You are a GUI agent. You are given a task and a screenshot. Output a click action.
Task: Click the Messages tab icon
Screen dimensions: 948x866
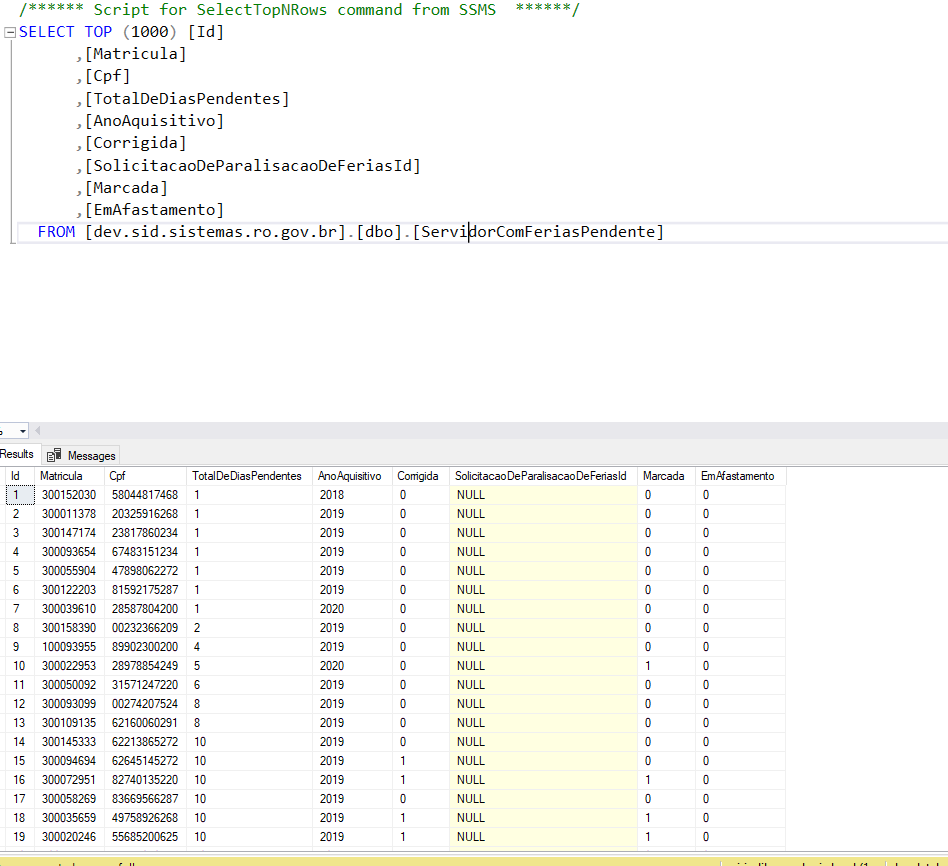pyautogui.click(x=54, y=455)
